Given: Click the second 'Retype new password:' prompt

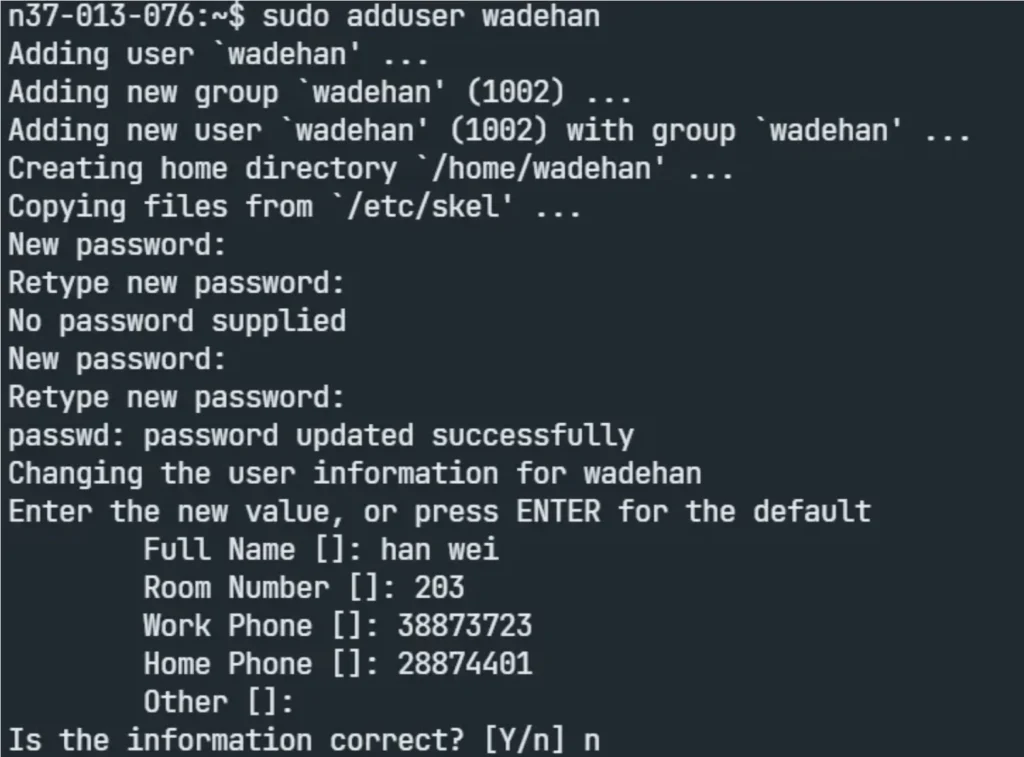Looking at the screenshot, I should coord(176,397).
